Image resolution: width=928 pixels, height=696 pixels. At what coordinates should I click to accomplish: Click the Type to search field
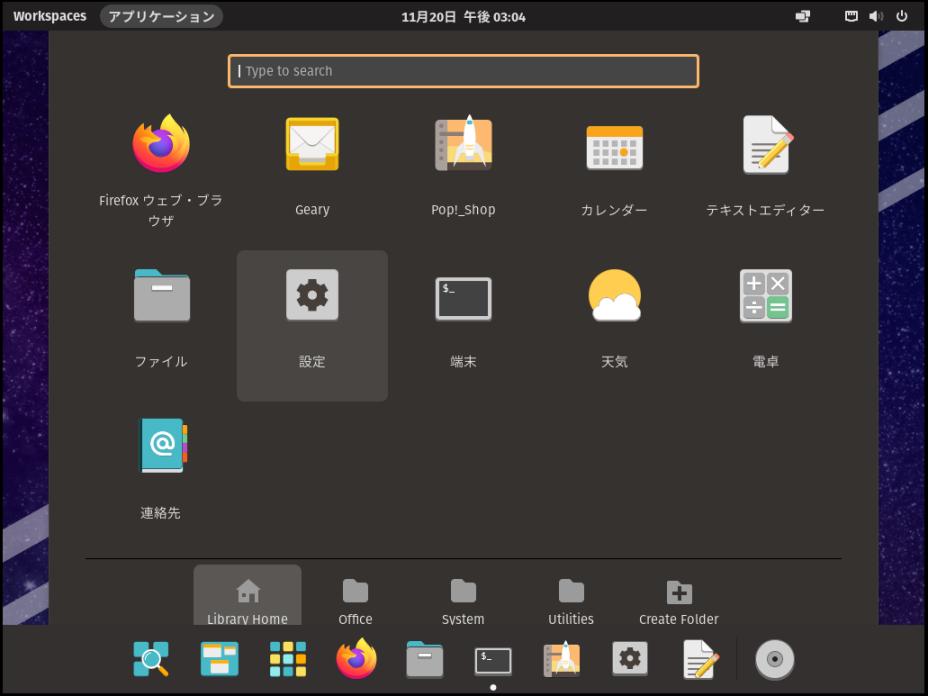tap(463, 71)
